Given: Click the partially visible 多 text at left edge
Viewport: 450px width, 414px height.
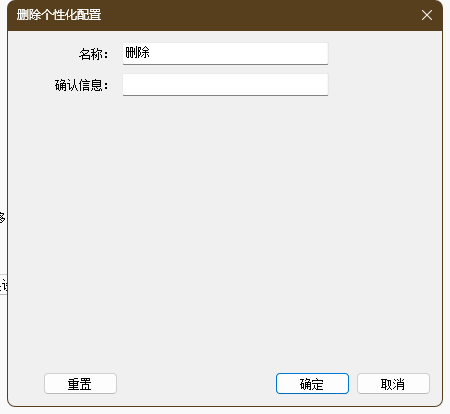Looking at the screenshot, I should [2, 218].
